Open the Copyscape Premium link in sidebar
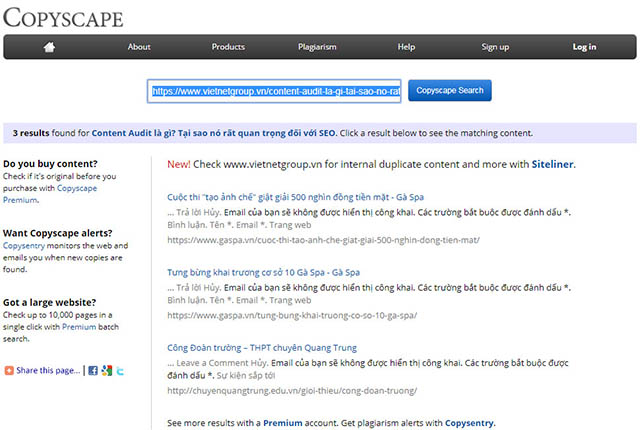 pyautogui.click(x=50, y=194)
